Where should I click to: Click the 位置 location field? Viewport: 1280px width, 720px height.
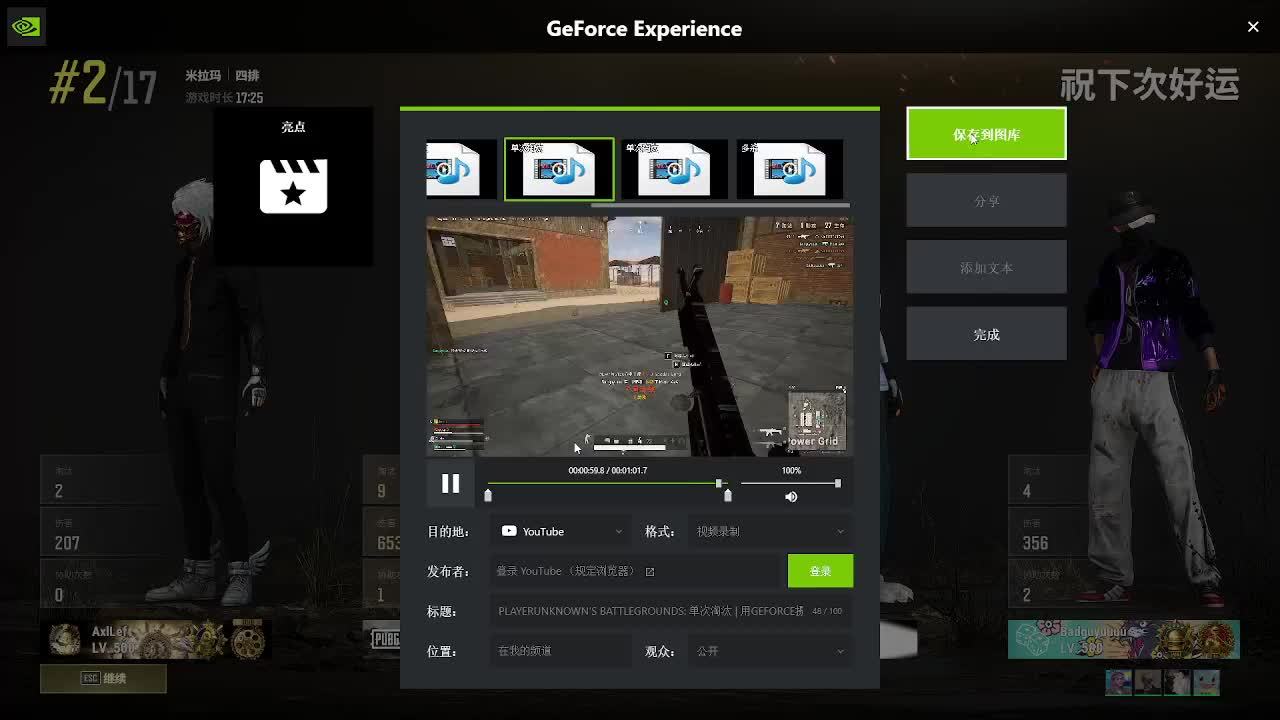[561, 651]
